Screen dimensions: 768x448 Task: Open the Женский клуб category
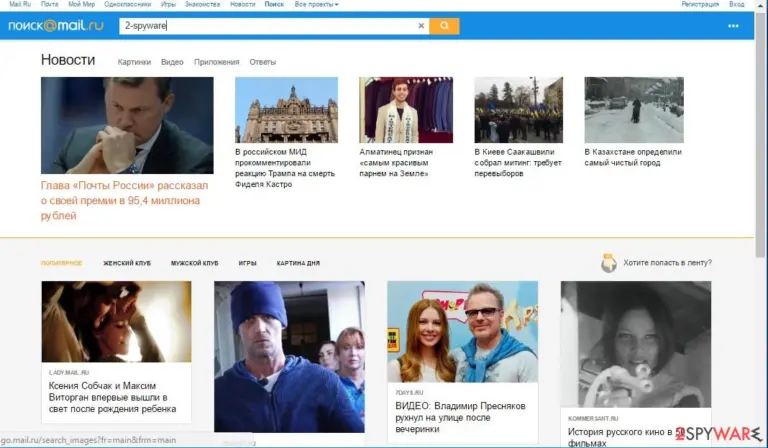pyautogui.click(x=127, y=263)
